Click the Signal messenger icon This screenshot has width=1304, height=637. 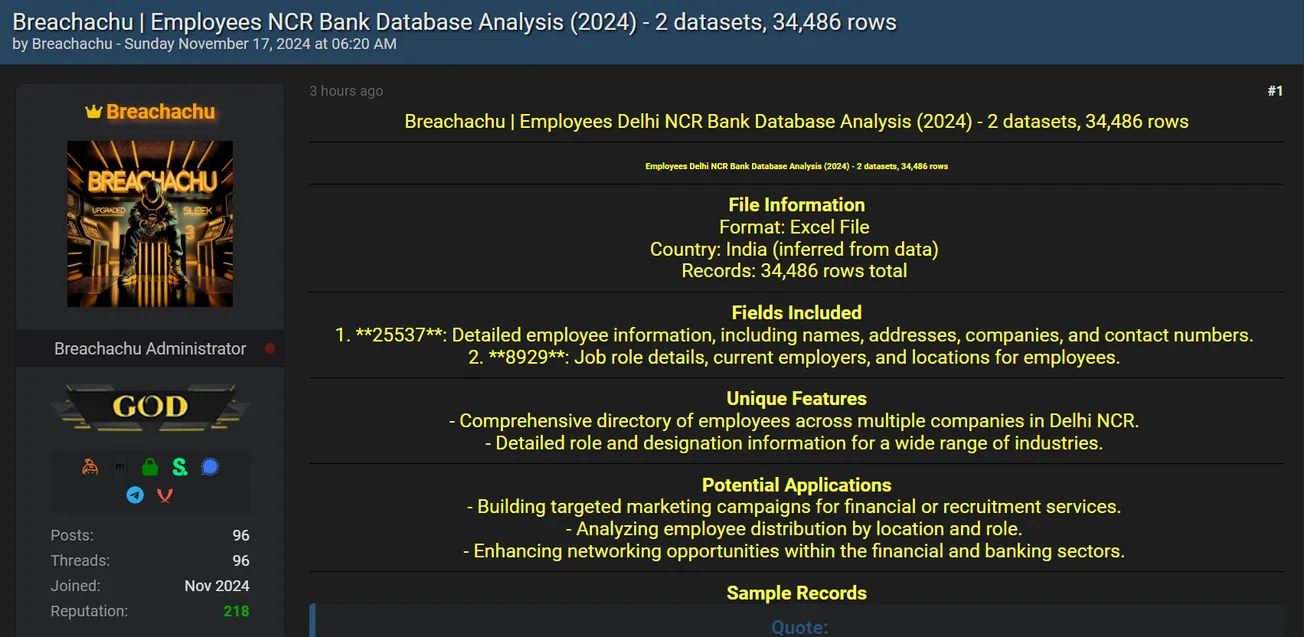(x=209, y=467)
